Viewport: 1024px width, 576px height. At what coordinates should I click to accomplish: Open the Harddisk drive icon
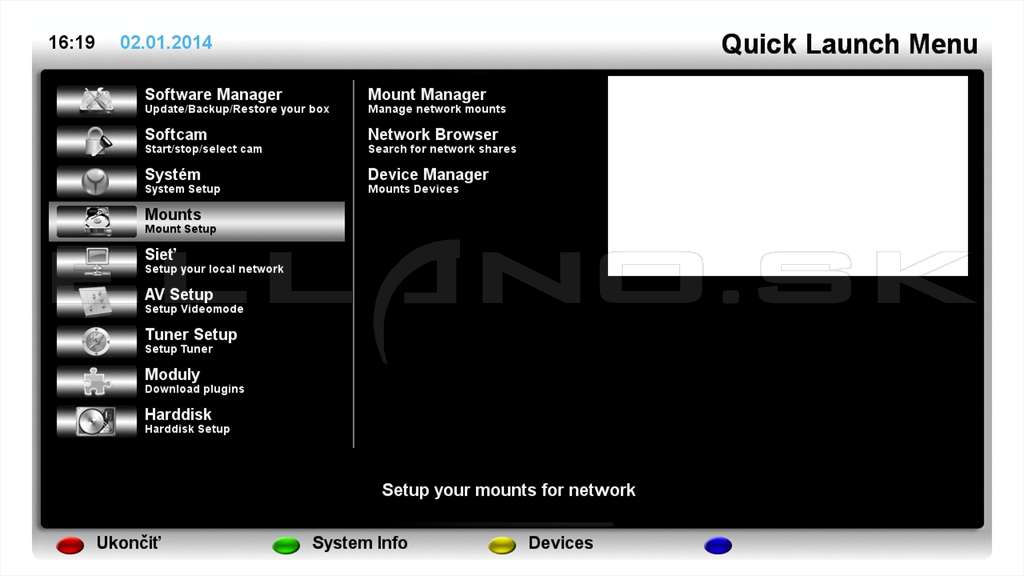point(97,421)
